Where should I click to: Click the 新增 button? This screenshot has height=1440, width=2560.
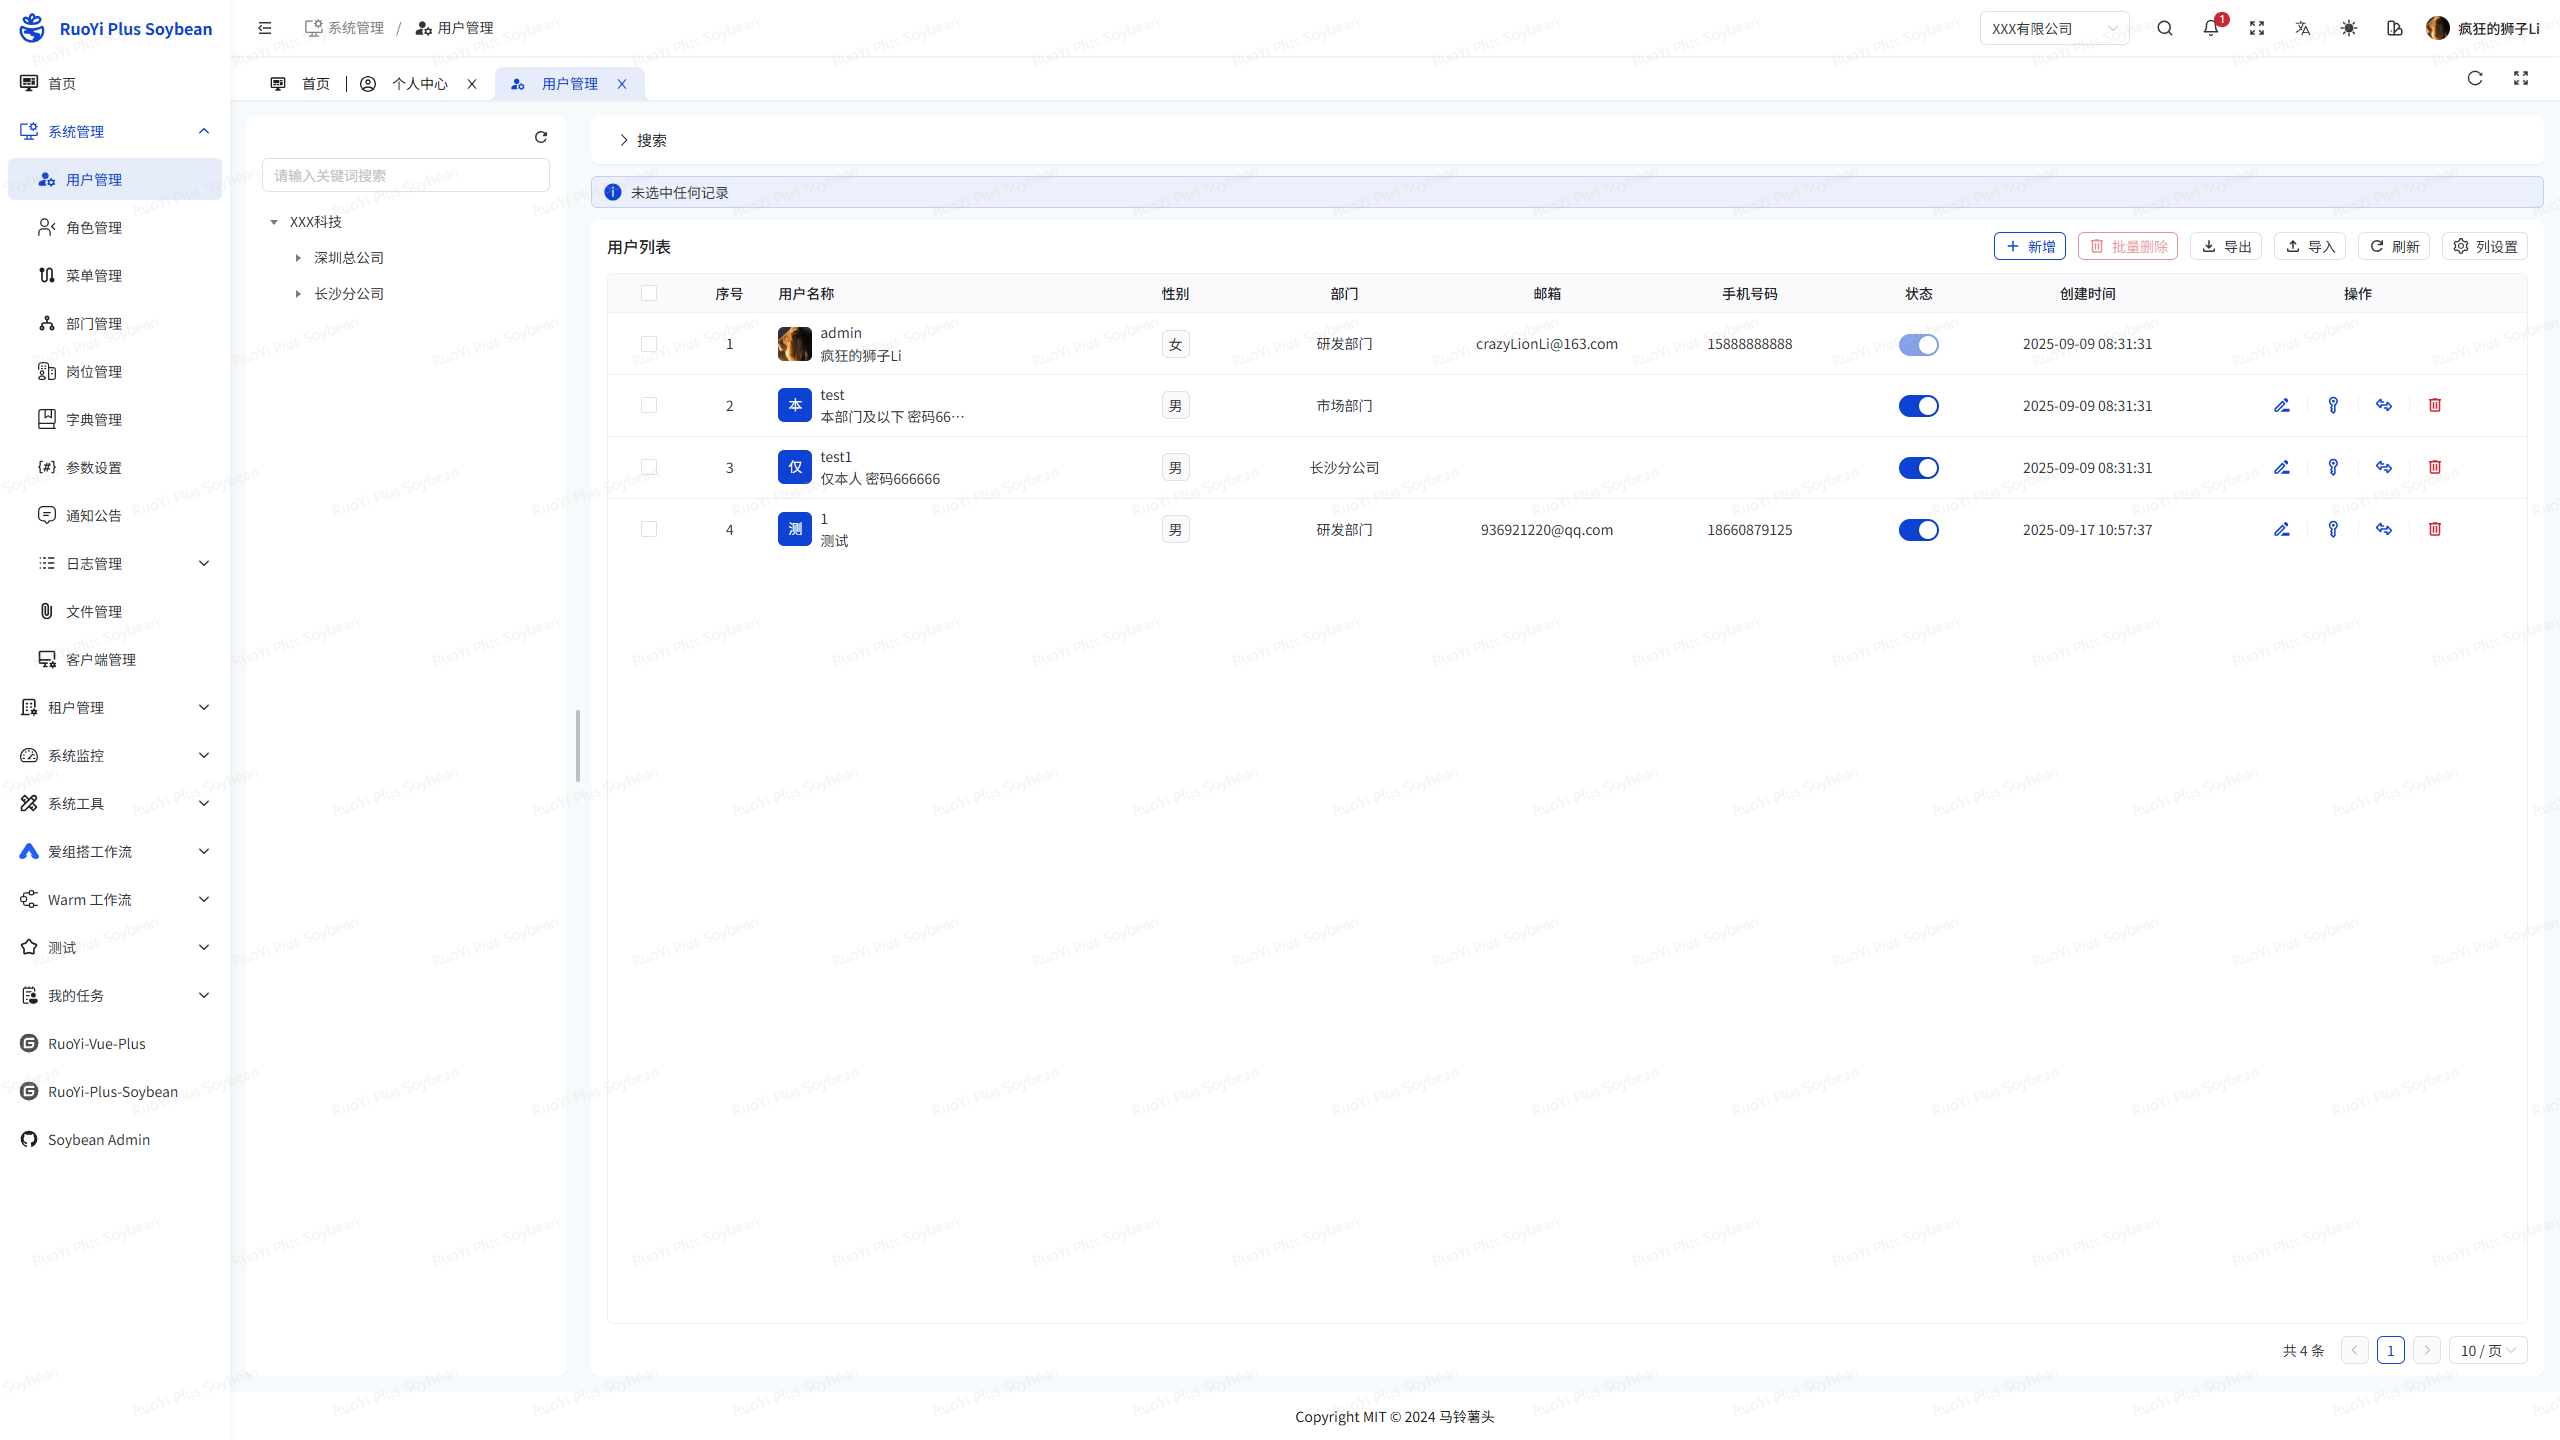click(2029, 246)
